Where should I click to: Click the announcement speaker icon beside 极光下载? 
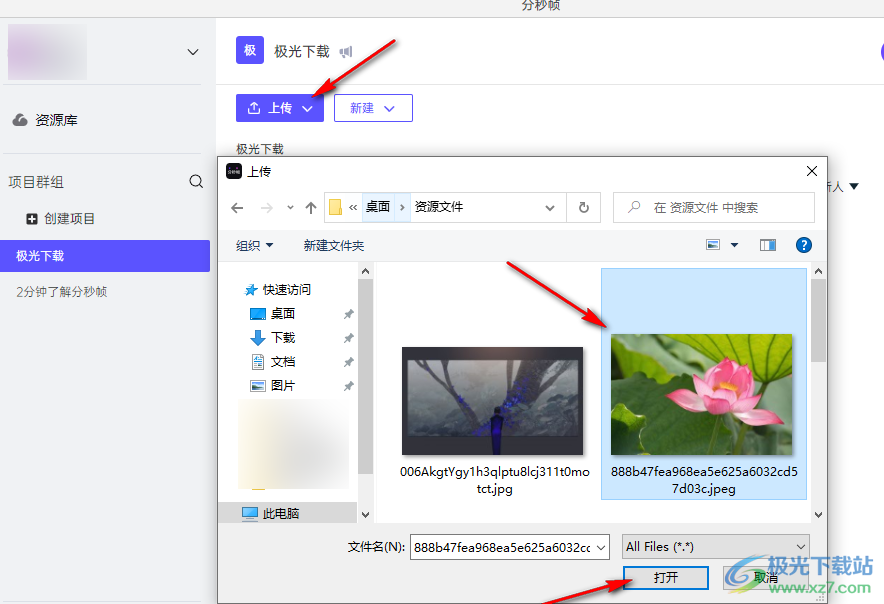pyautogui.click(x=346, y=52)
